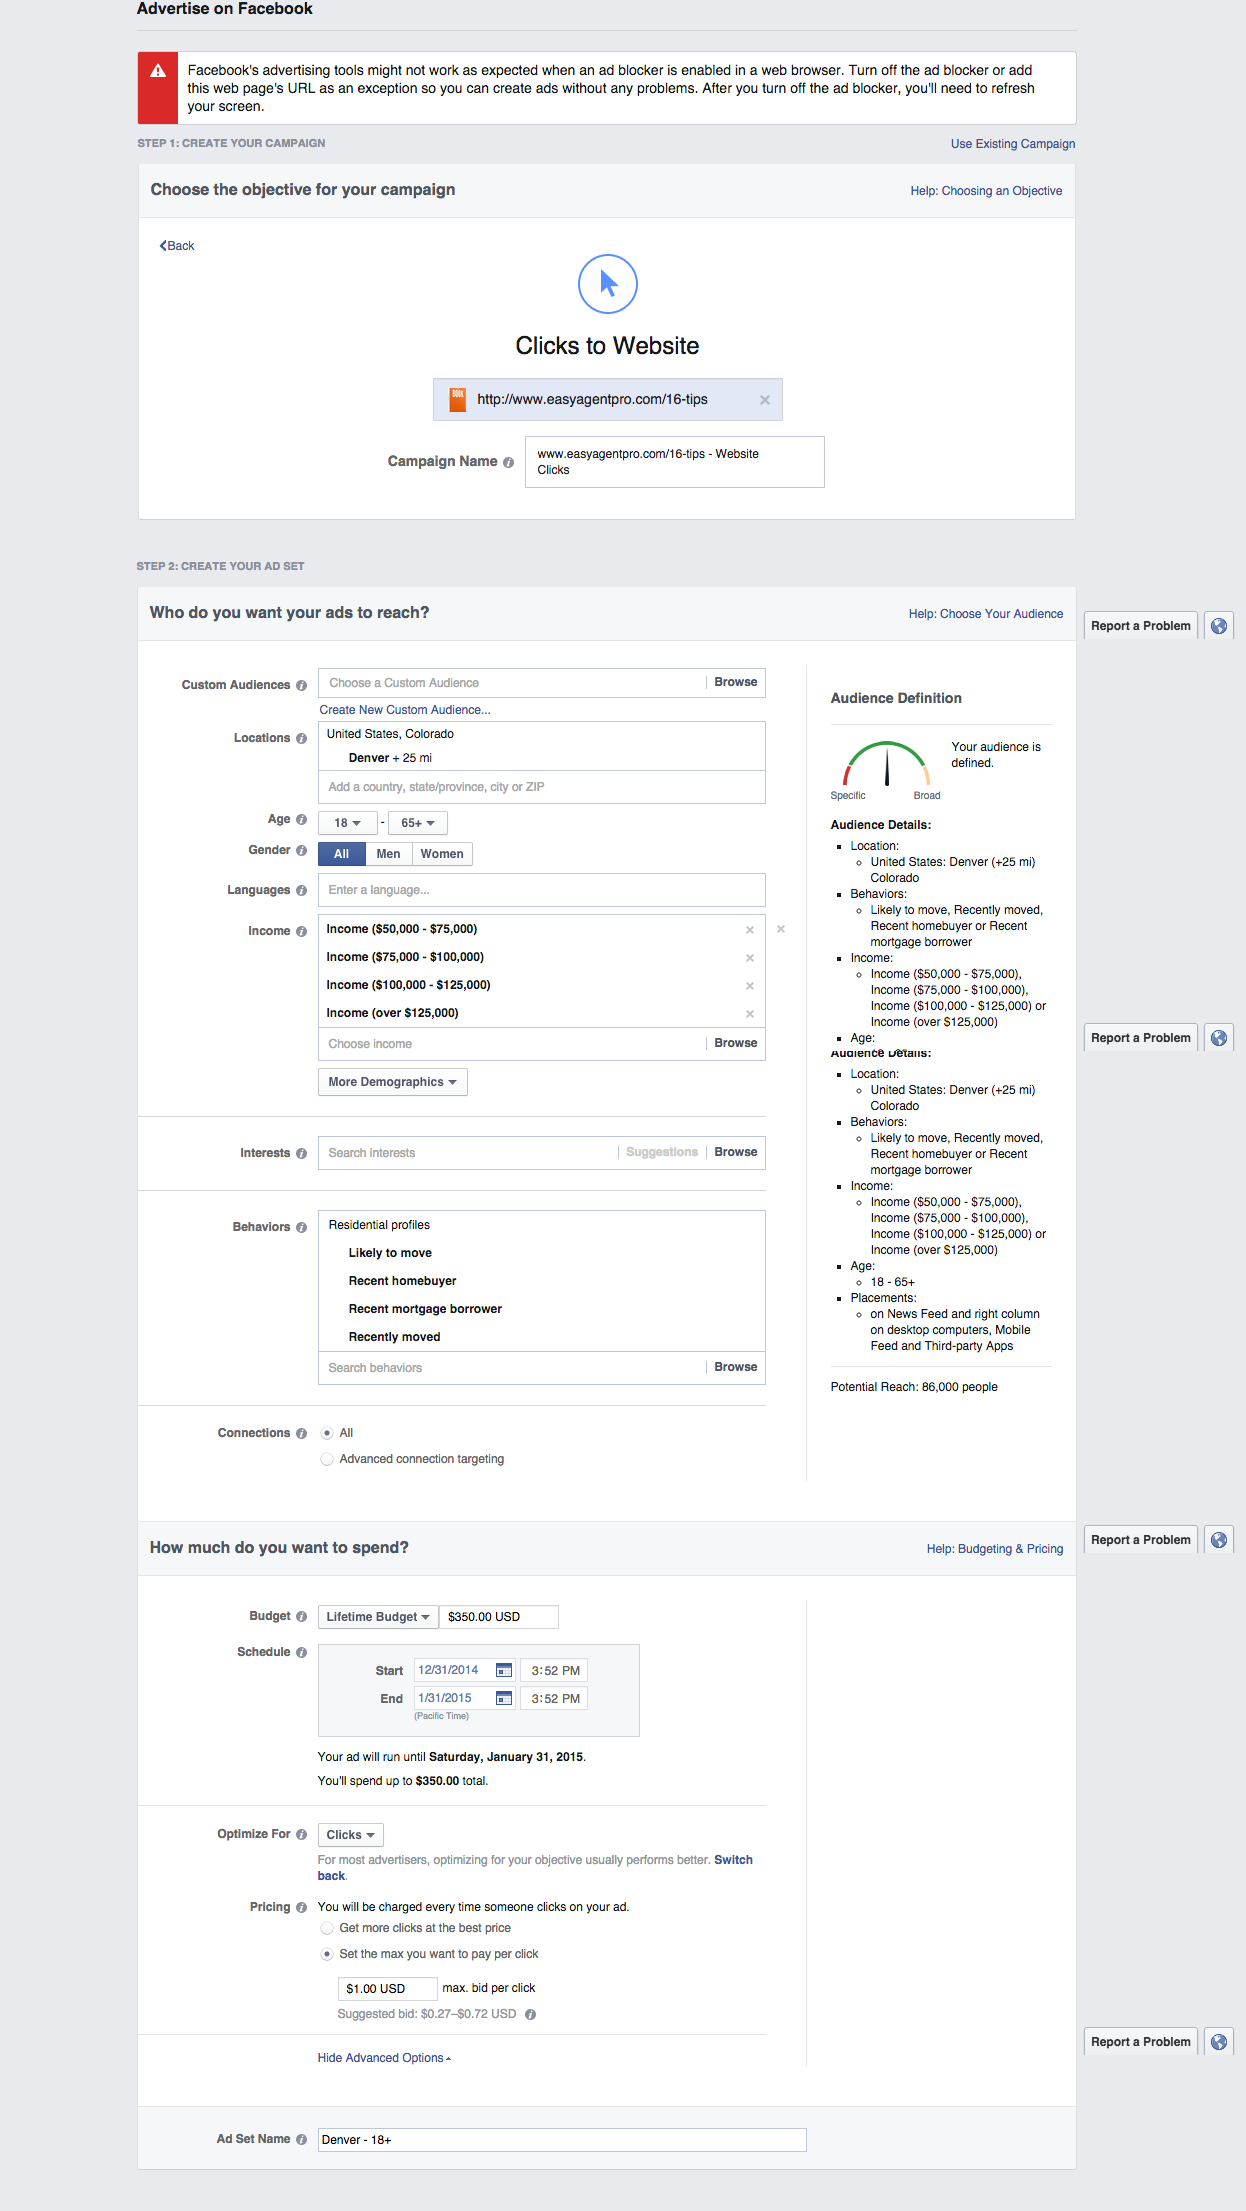This screenshot has height=2211, width=1246.
Task: Click the globe icon beside audience Report a Problem
Action: [1219, 626]
